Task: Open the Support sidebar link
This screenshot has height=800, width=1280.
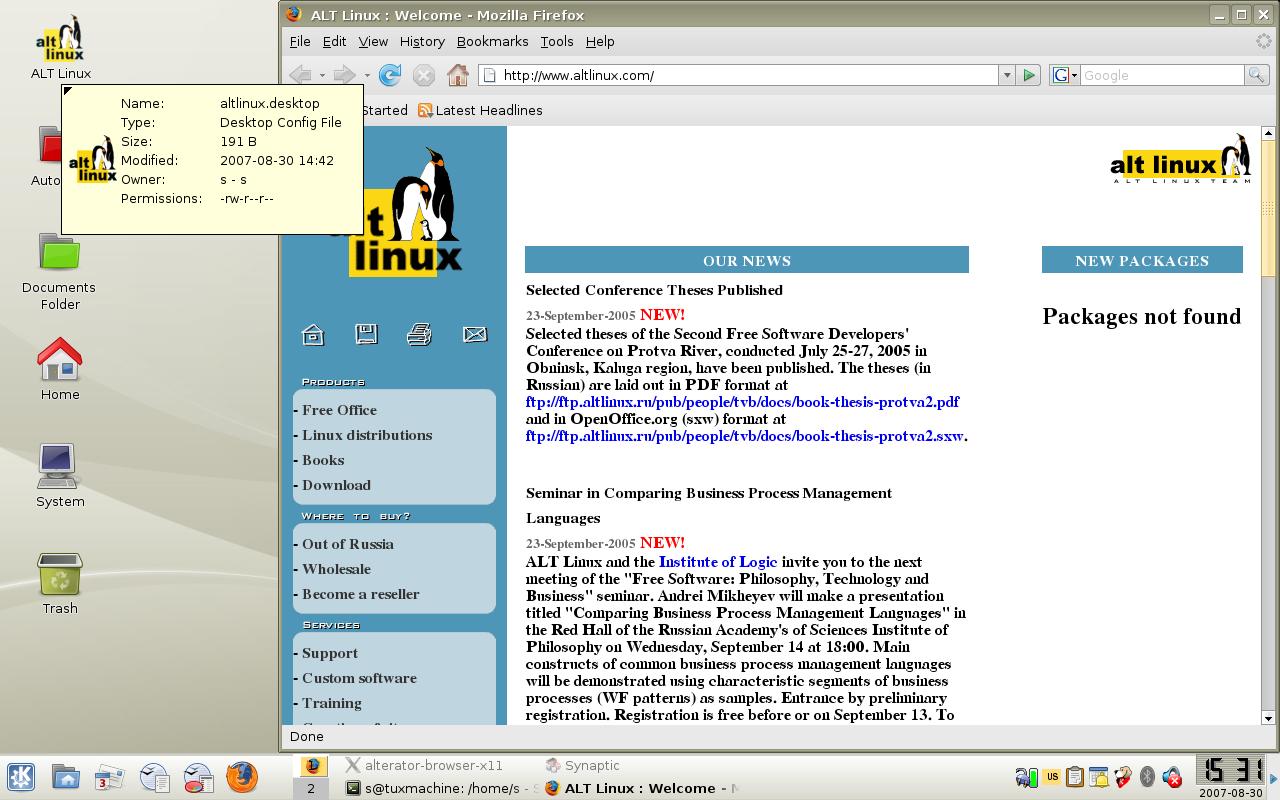Action: (x=330, y=653)
